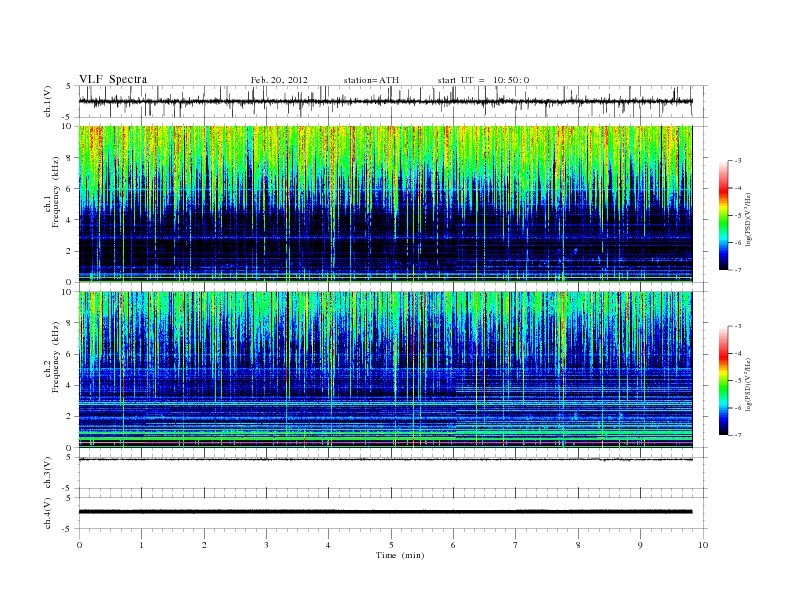The width and height of the screenshot is (792, 612).
Task: Click the lower PSD color scale bar
Action: click(x=724, y=380)
